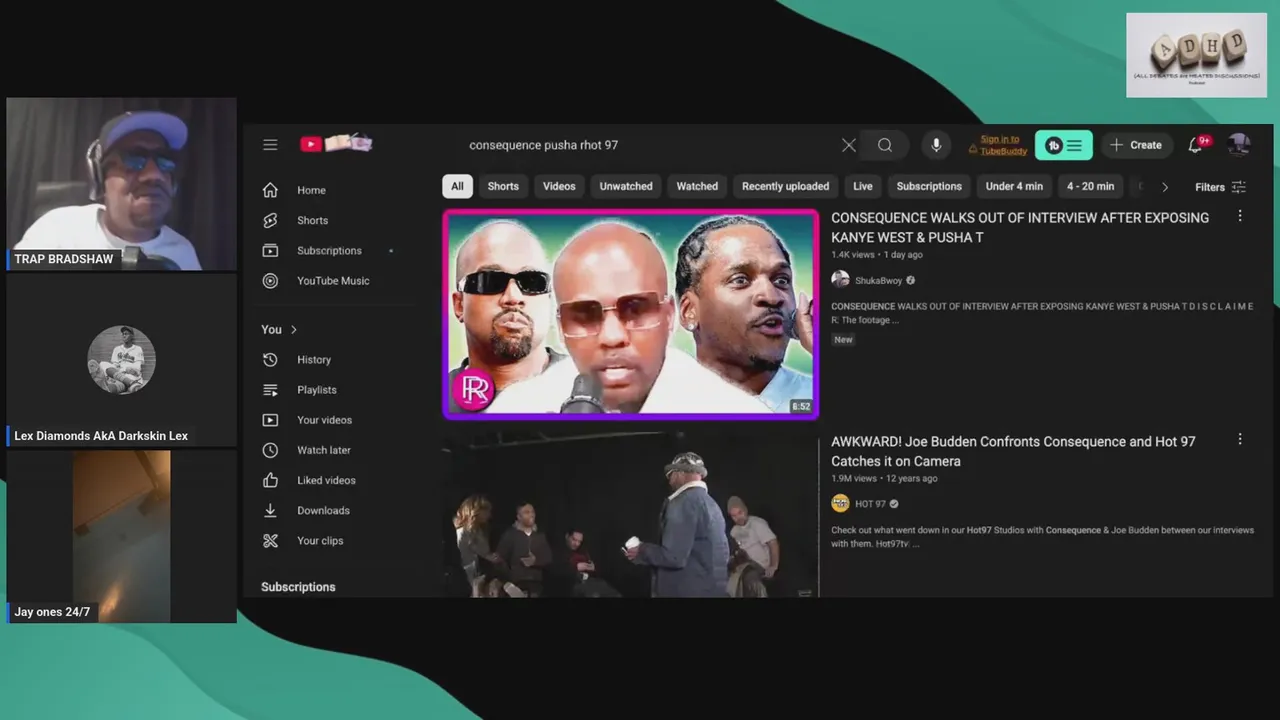Select the Watched filter chip
The height and width of the screenshot is (720, 1280).
pyautogui.click(x=697, y=186)
